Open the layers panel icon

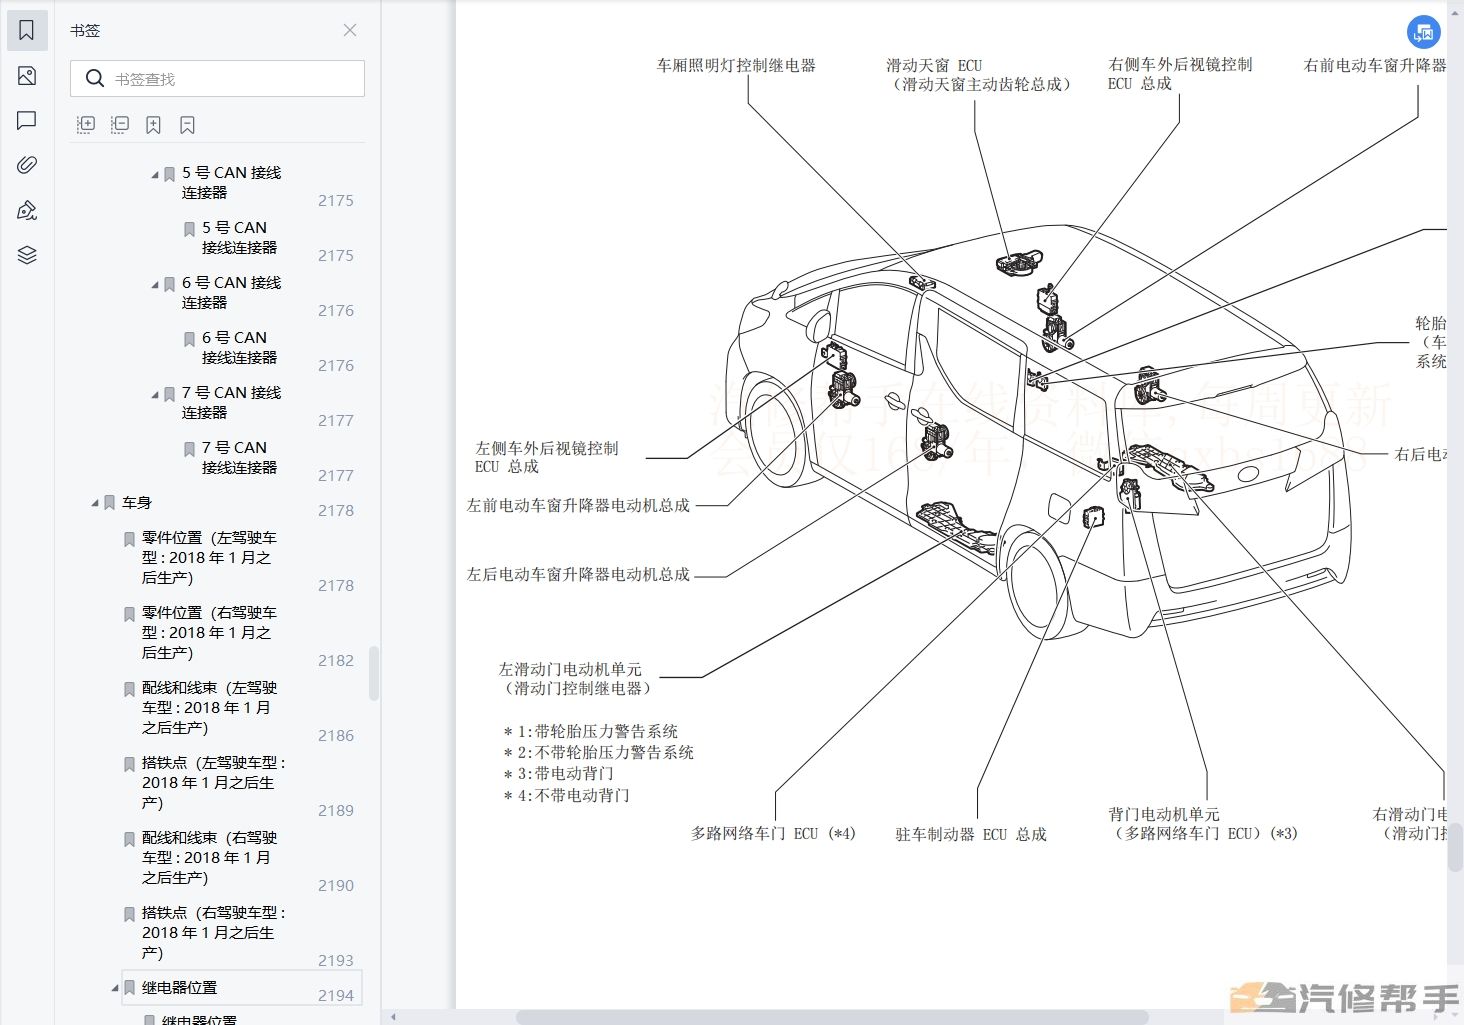tap(27, 255)
